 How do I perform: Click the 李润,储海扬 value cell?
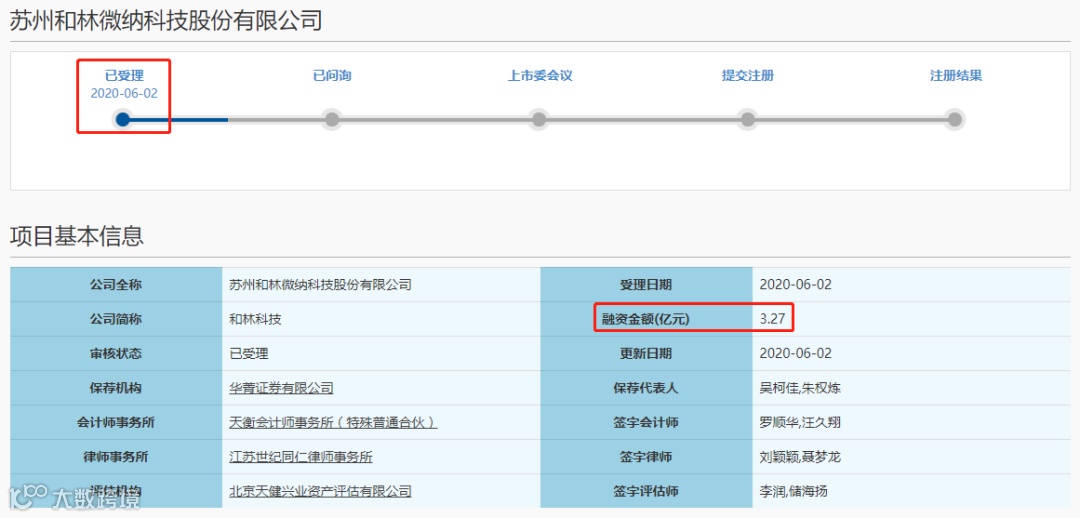(x=912, y=491)
